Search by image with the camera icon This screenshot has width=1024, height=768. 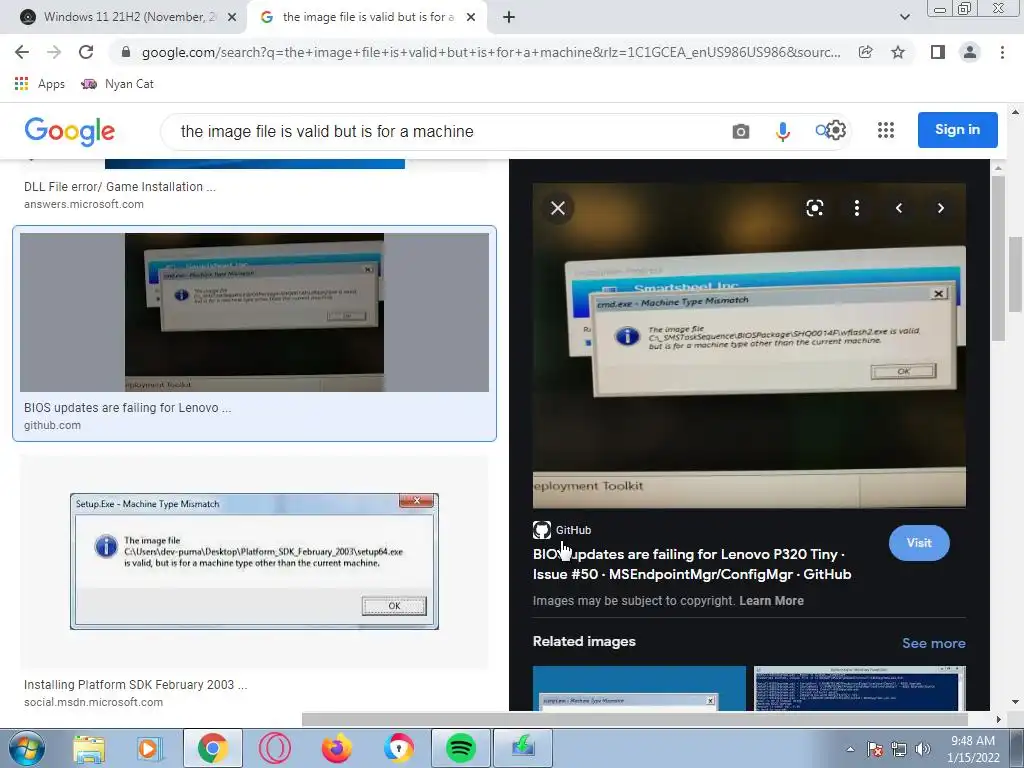tap(741, 131)
